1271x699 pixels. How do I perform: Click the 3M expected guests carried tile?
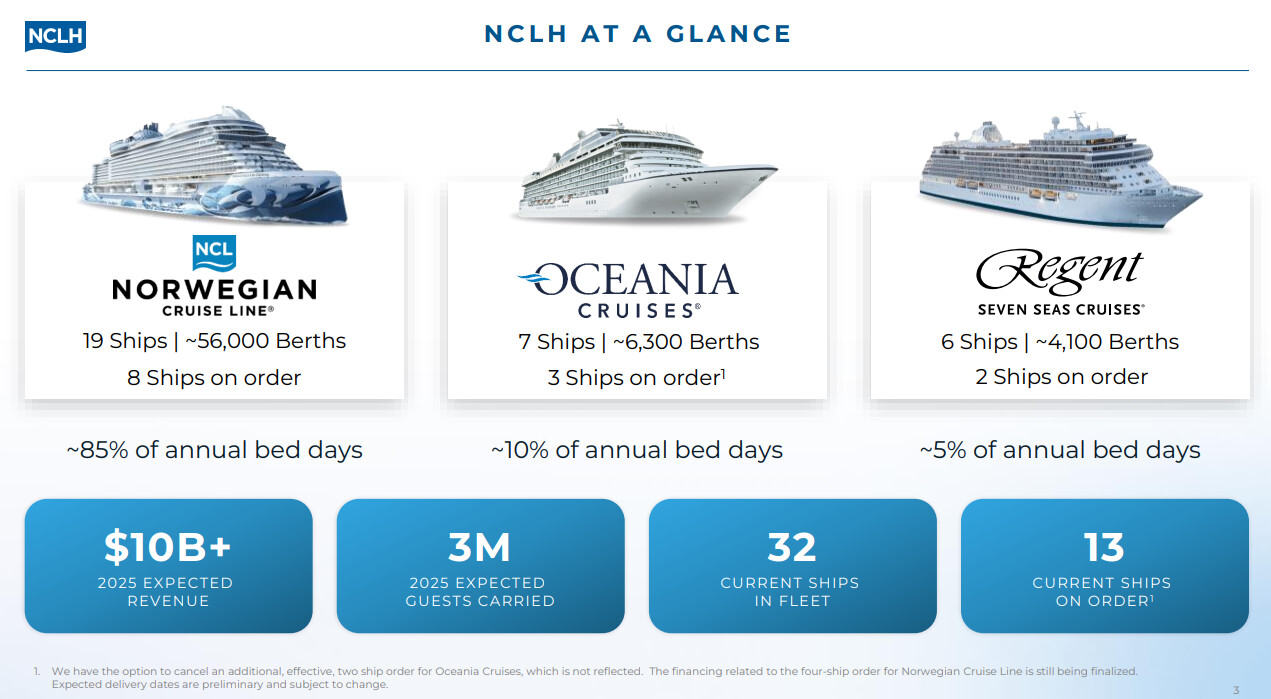pos(480,566)
